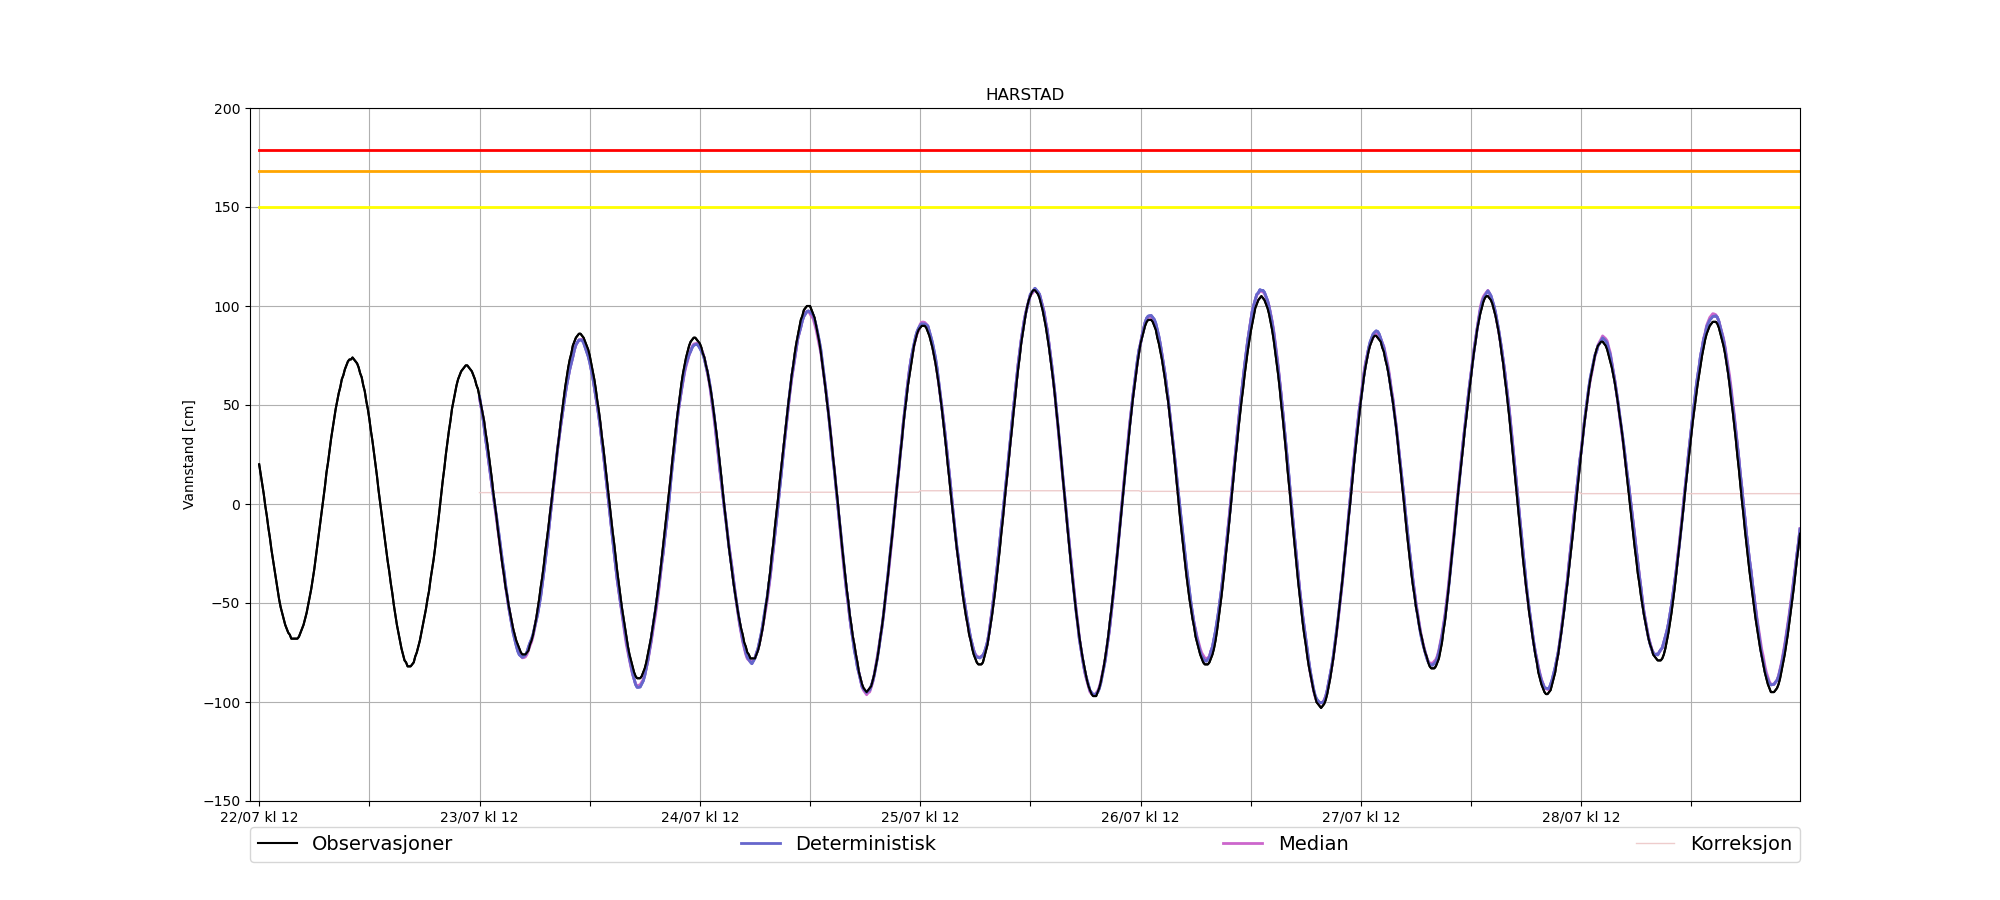
Task: Click the y-axis value −100
Action: (x=222, y=702)
